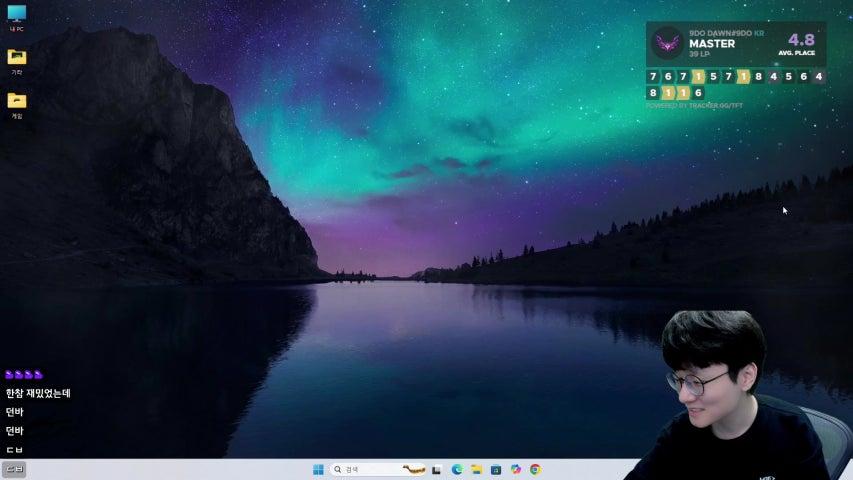Click the MASTER rank text
This screenshot has width=853, height=480.
[x=712, y=44]
